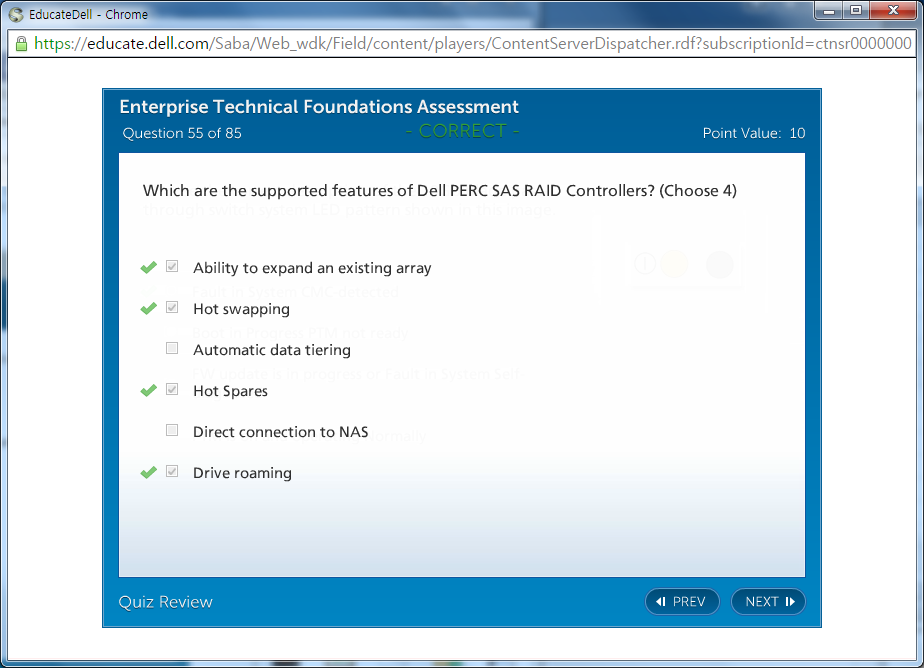Click green checkmark beside expand existing array

148,267
